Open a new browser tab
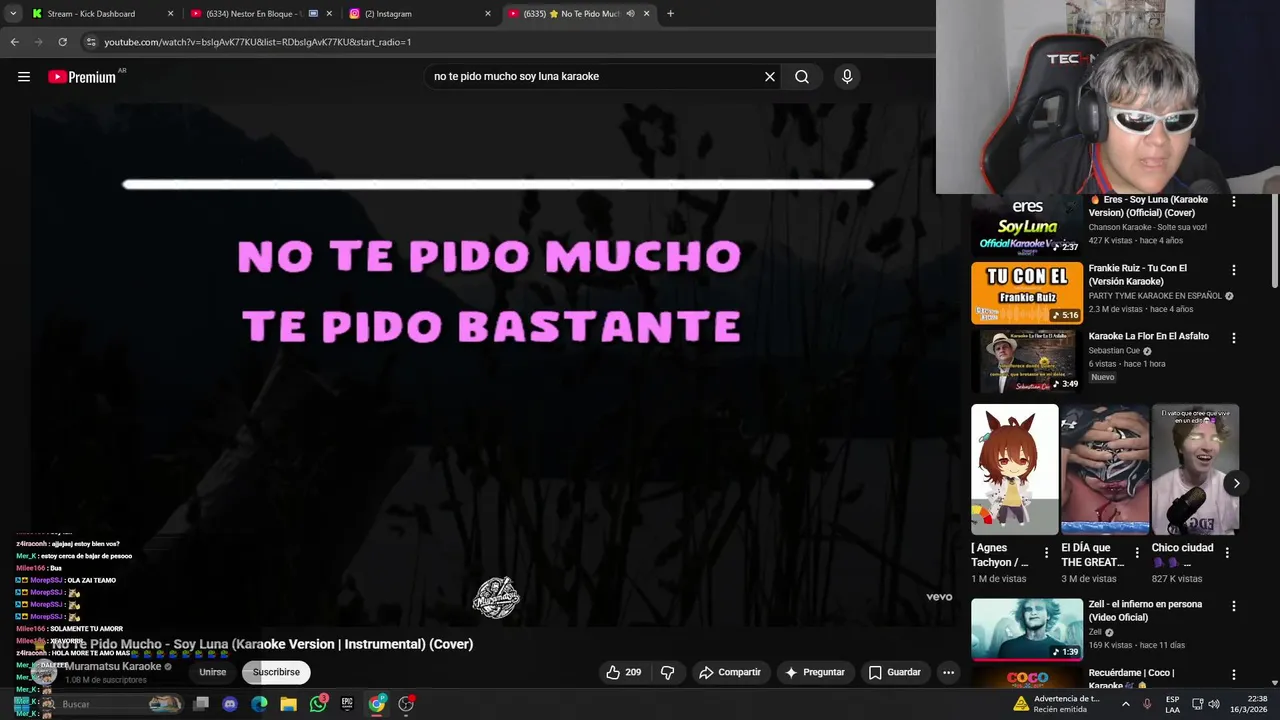The height and width of the screenshot is (720, 1280). click(x=670, y=14)
